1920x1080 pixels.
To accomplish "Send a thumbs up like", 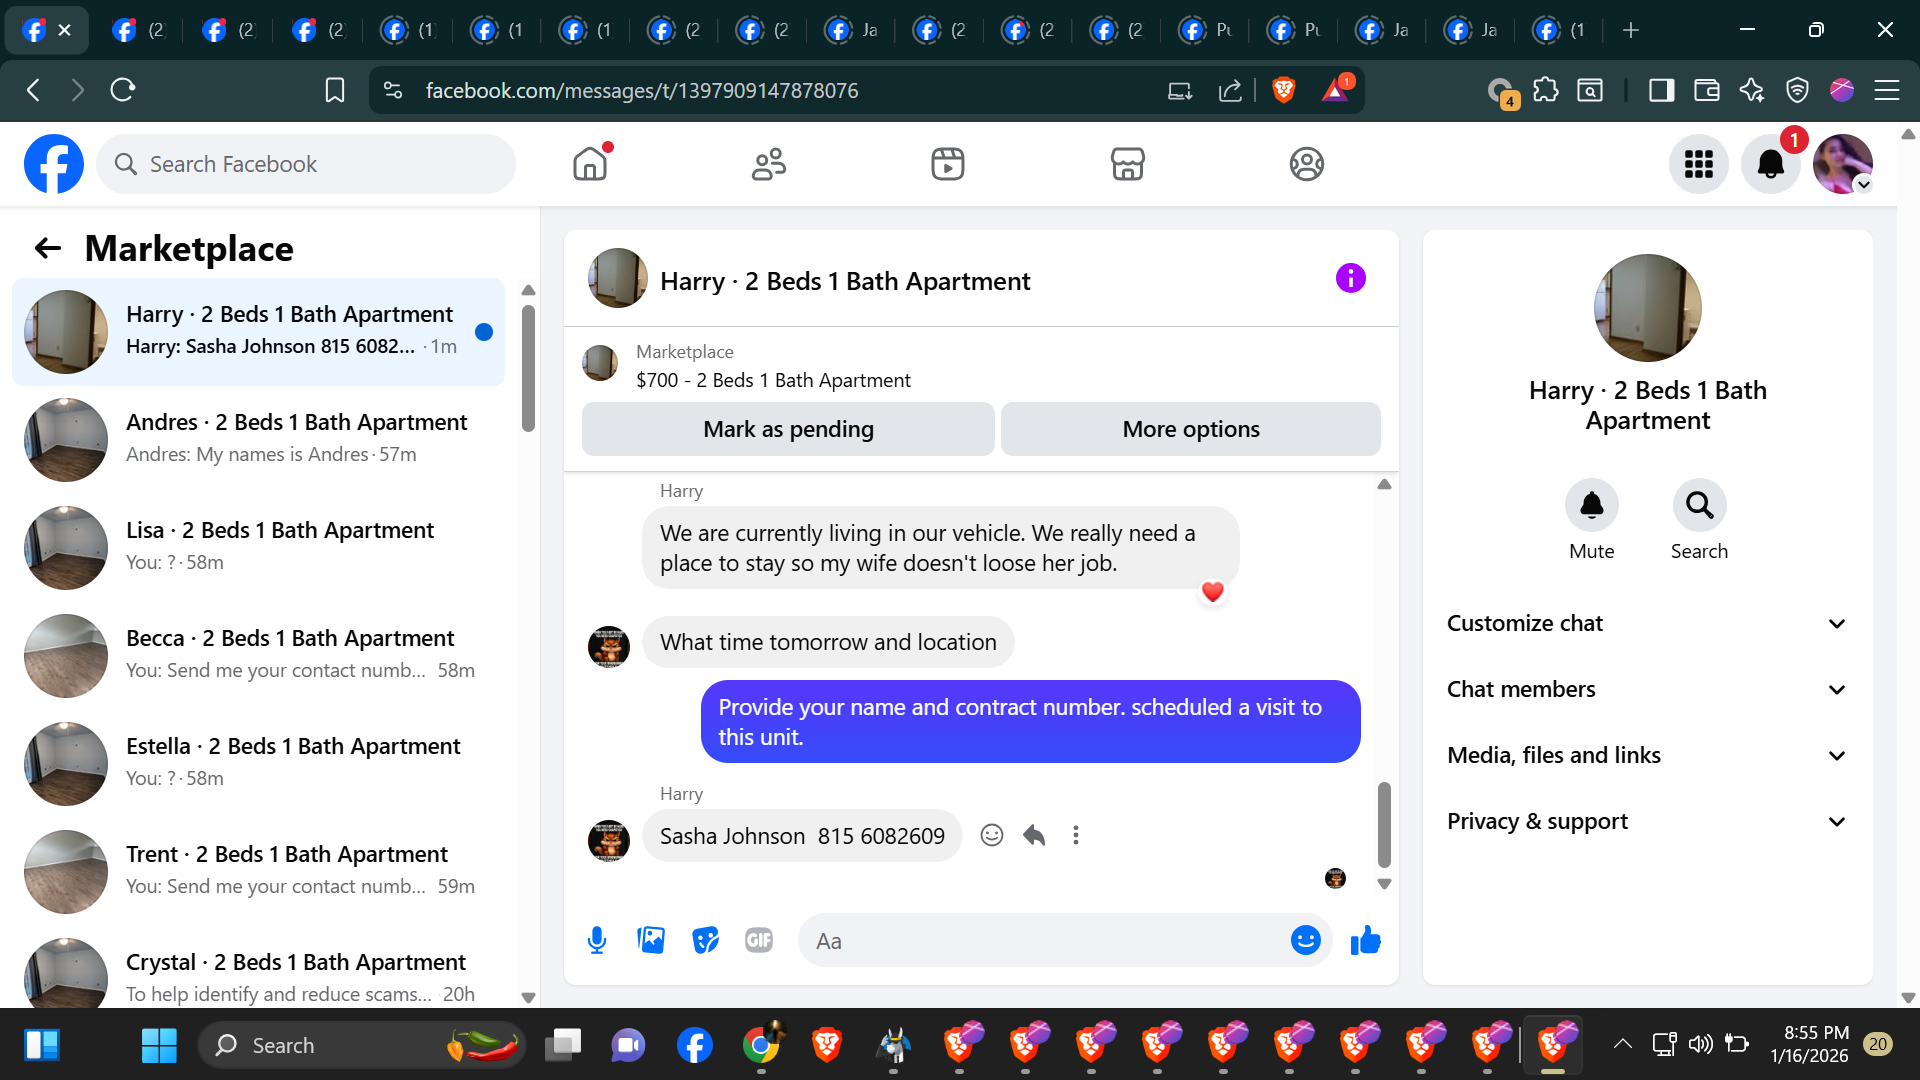I will tap(1365, 940).
